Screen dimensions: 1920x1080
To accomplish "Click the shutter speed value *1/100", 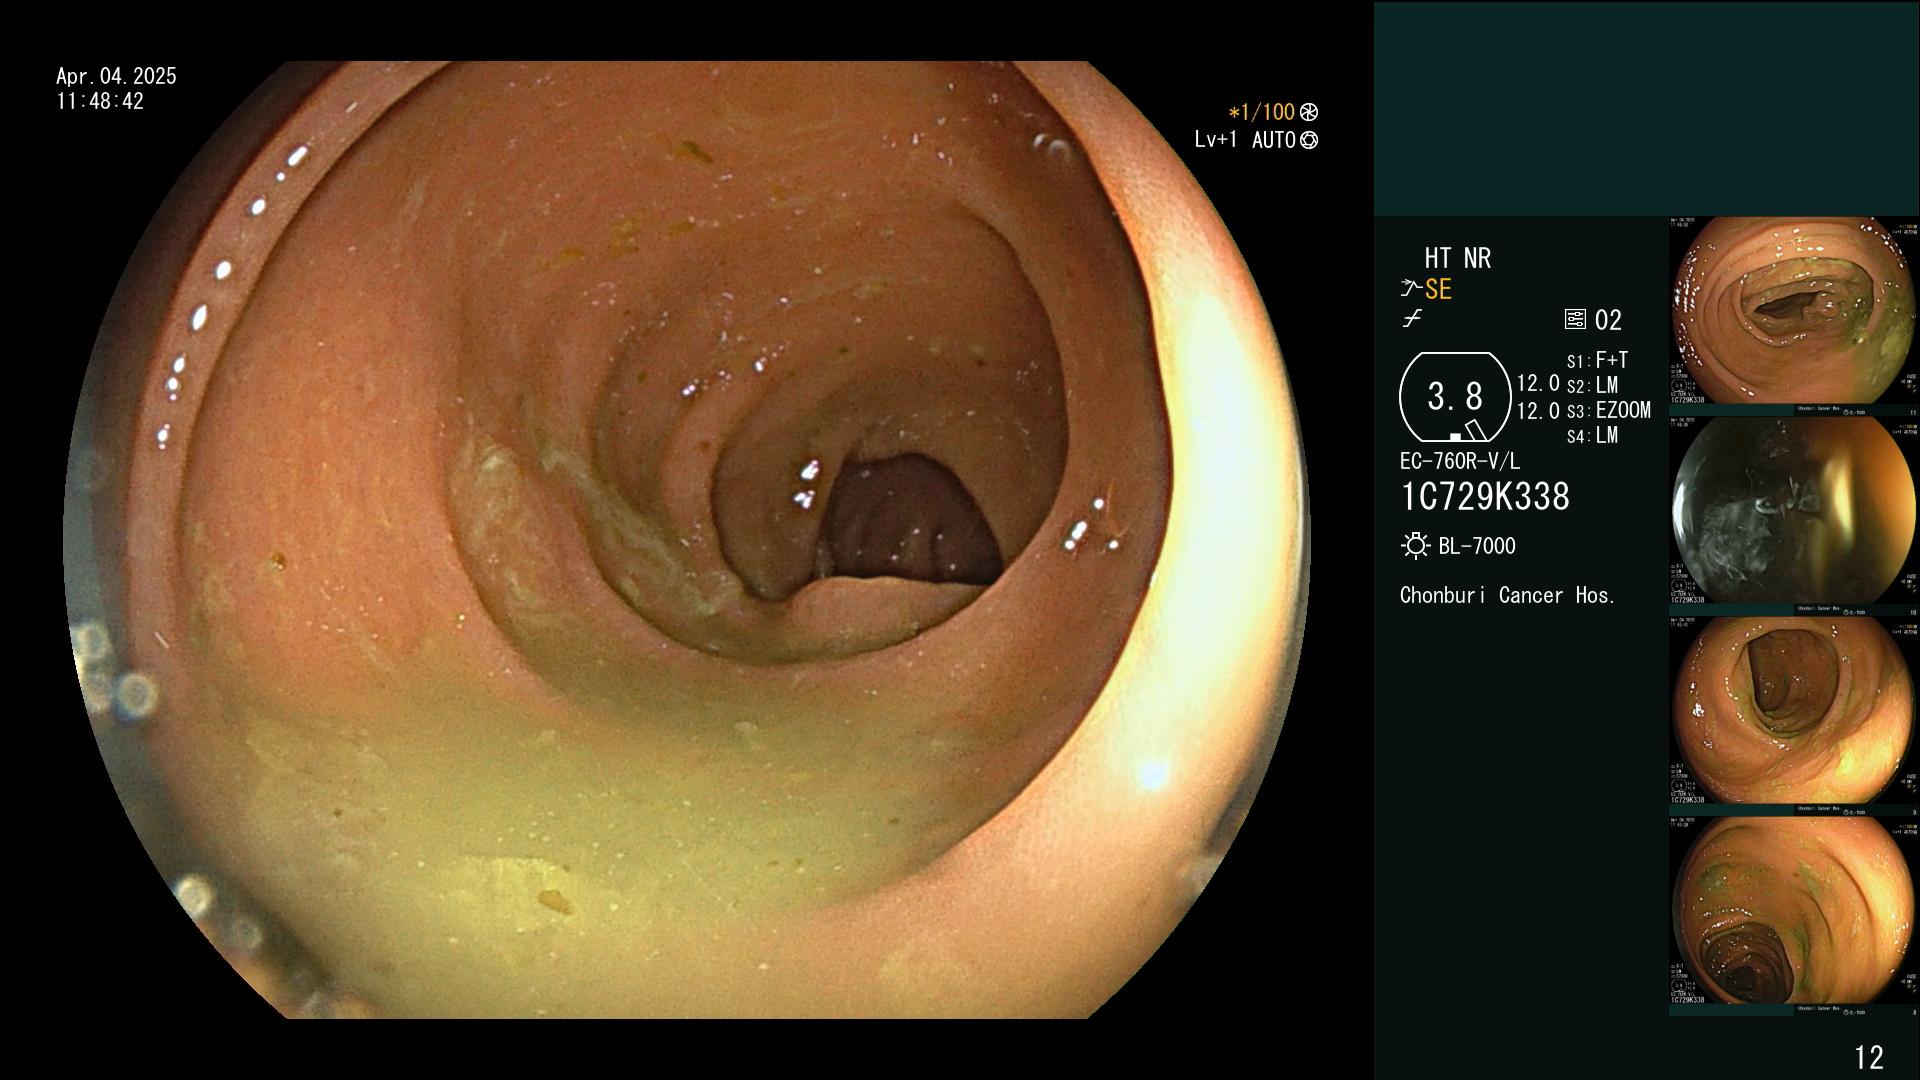I will pos(1261,112).
